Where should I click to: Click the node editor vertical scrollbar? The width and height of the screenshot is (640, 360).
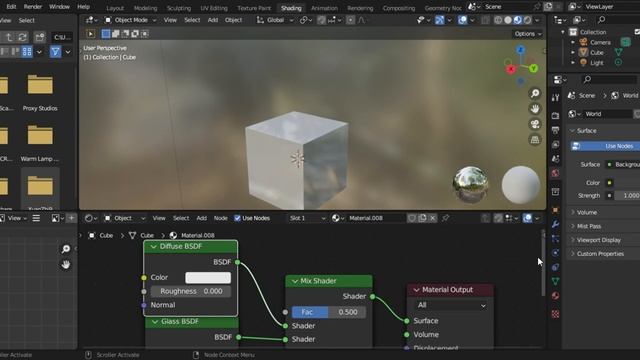click(x=543, y=263)
